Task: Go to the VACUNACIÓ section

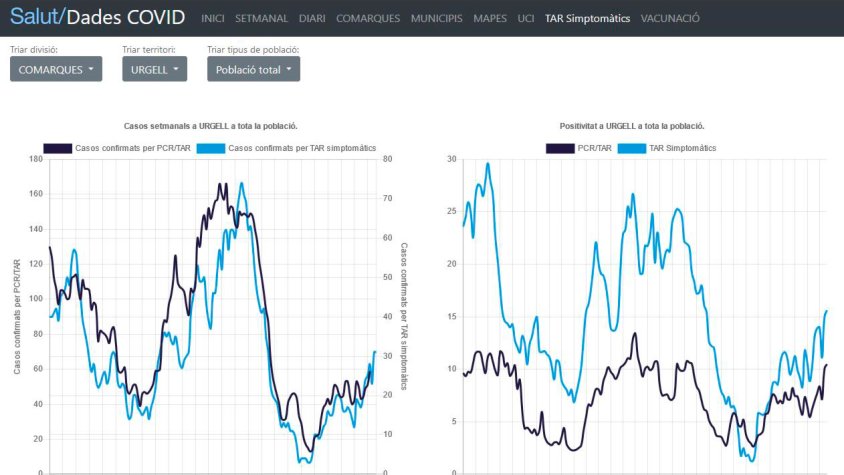Action: pyautogui.click(x=670, y=19)
